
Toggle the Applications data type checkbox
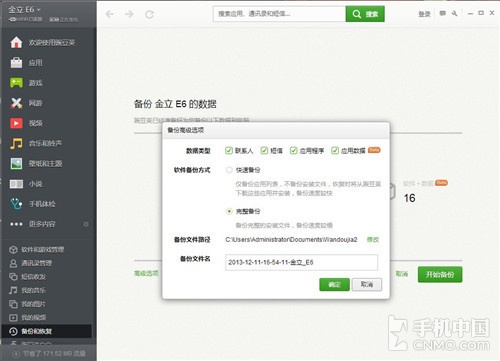[x=293, y=150]
